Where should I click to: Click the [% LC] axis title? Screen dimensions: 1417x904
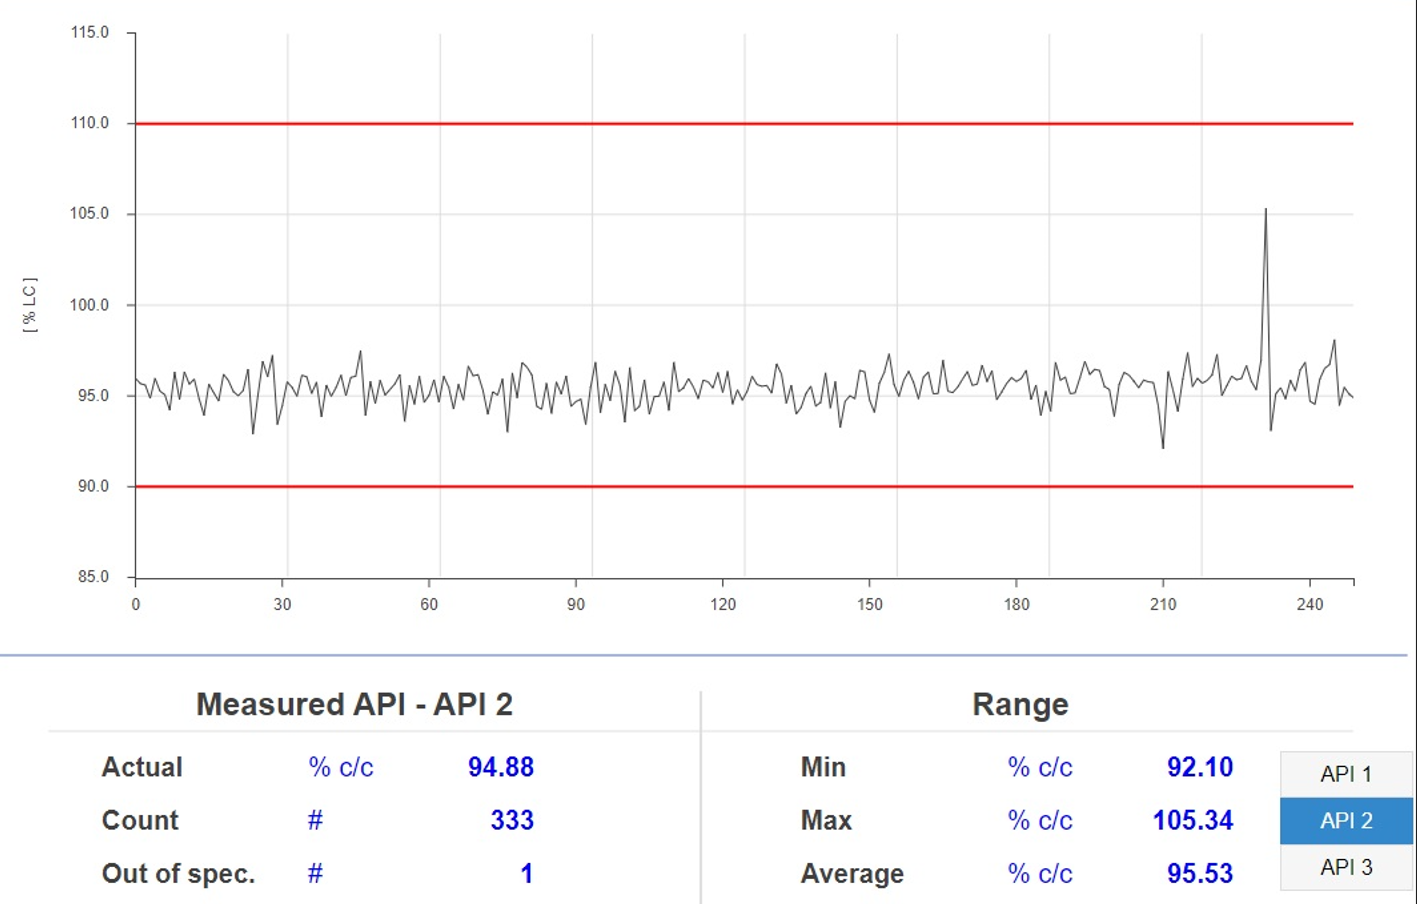pos(30,305)
